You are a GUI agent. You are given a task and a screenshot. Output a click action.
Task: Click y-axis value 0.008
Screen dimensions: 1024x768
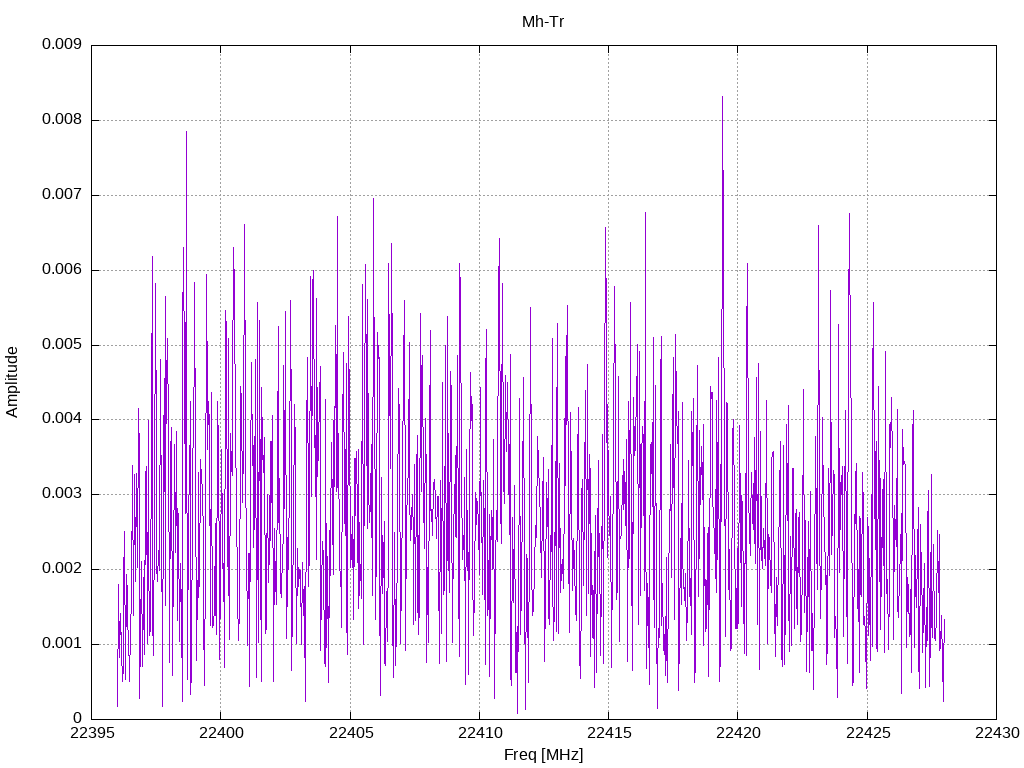pyautogui.click(x=62, y=120)
